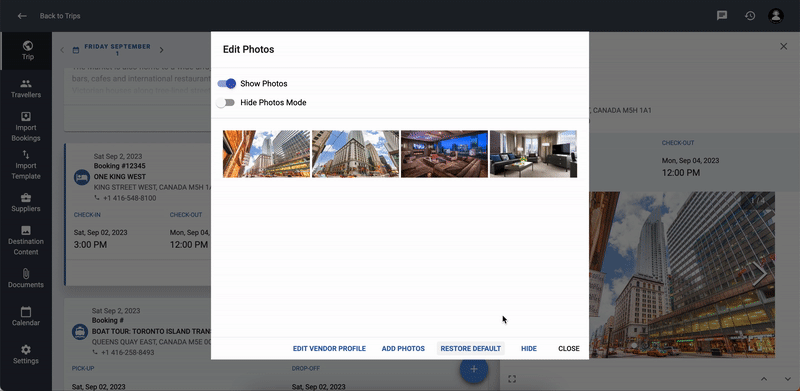The height and width of the screenshot is (391, 800).
Task: Click EDIT VENDOR PROFILE button
Action: [x=329, y=349]
